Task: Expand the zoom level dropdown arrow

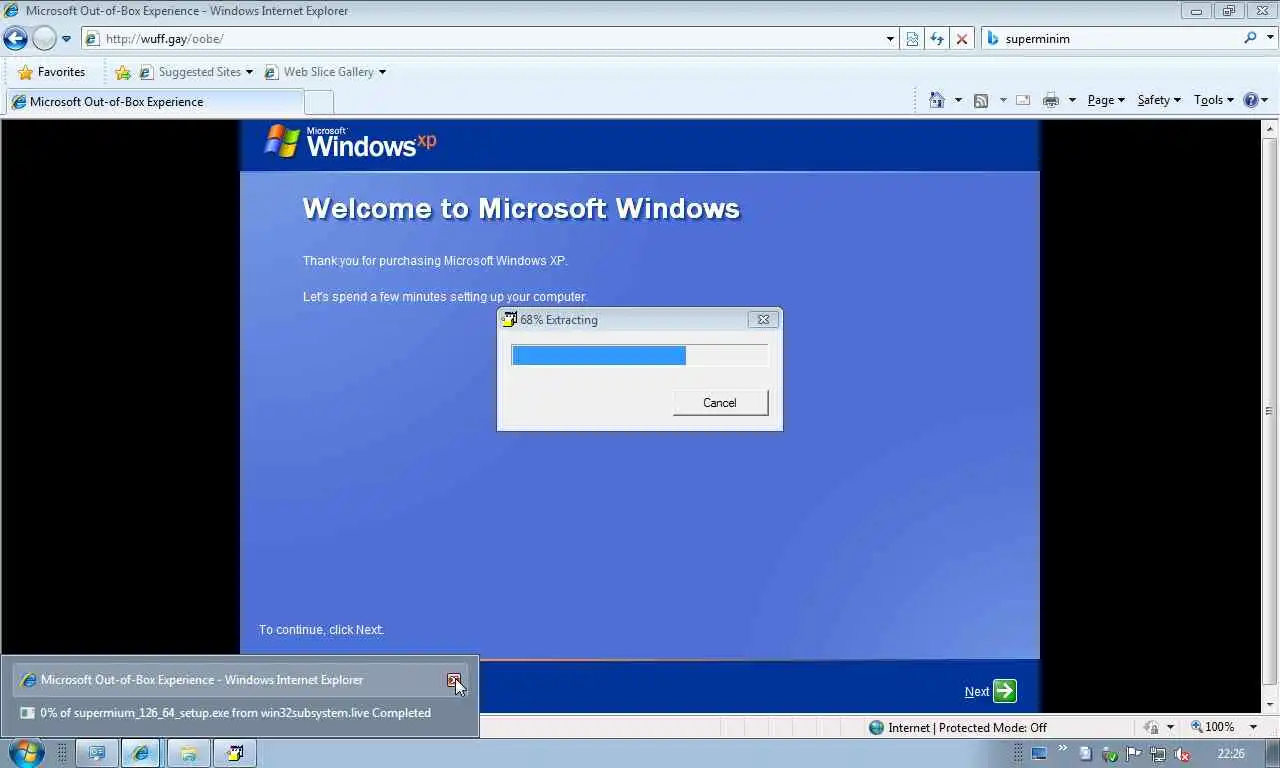Action: (x=1253, y=728)
